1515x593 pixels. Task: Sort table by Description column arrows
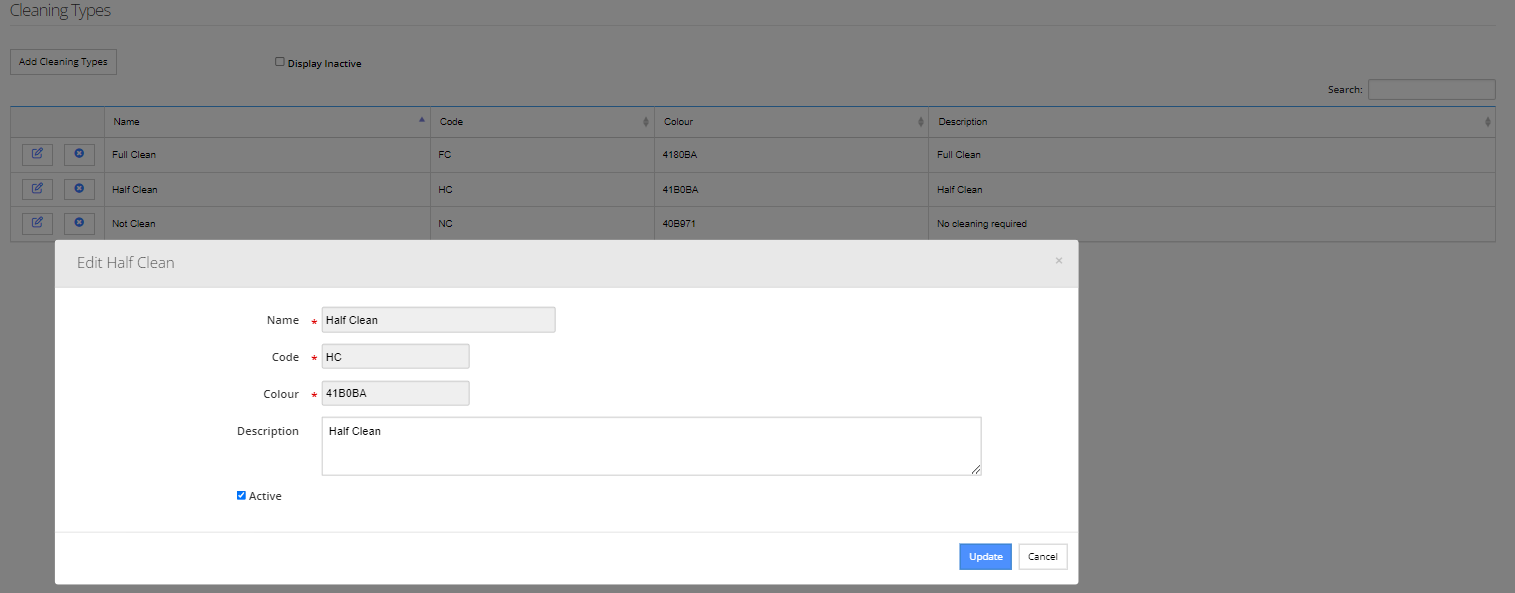coord(1487,122)
